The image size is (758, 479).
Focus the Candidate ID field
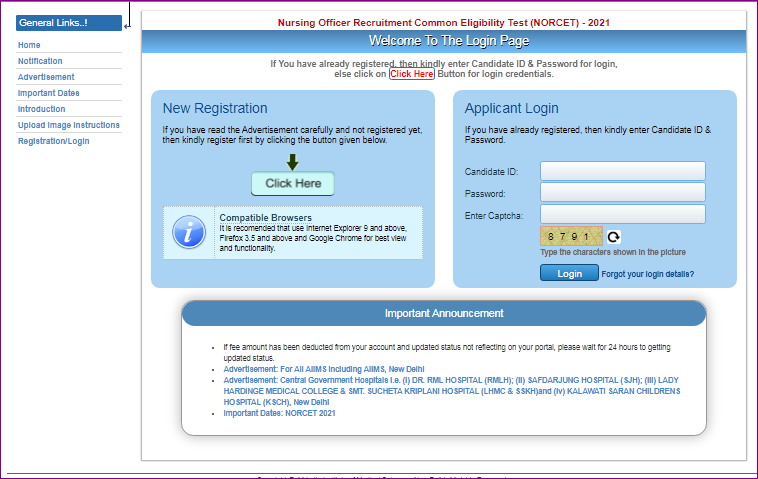(x=622, y=171)
